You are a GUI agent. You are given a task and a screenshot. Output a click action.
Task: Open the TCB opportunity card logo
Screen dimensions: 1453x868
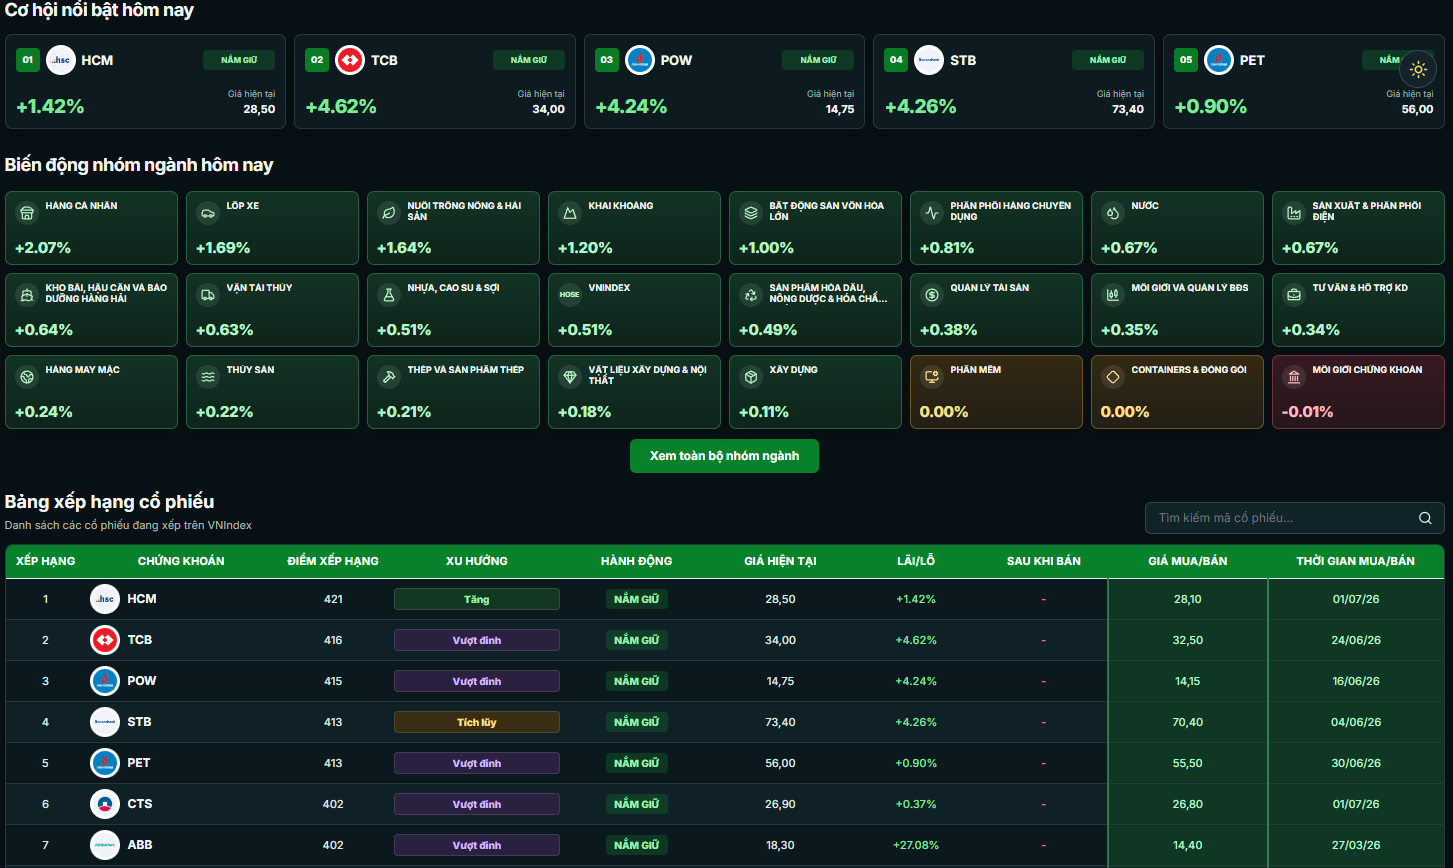(350, 60)
